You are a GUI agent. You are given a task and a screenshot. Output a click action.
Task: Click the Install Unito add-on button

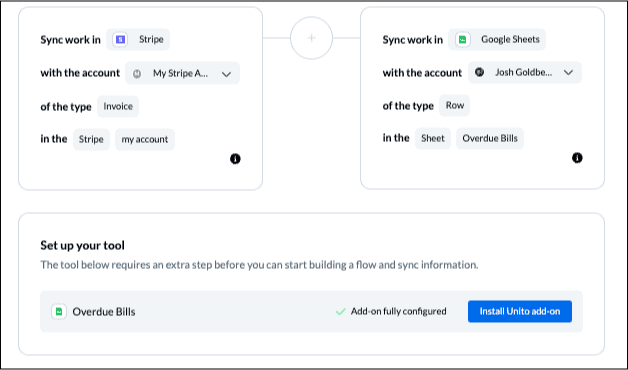pos(520,312)
